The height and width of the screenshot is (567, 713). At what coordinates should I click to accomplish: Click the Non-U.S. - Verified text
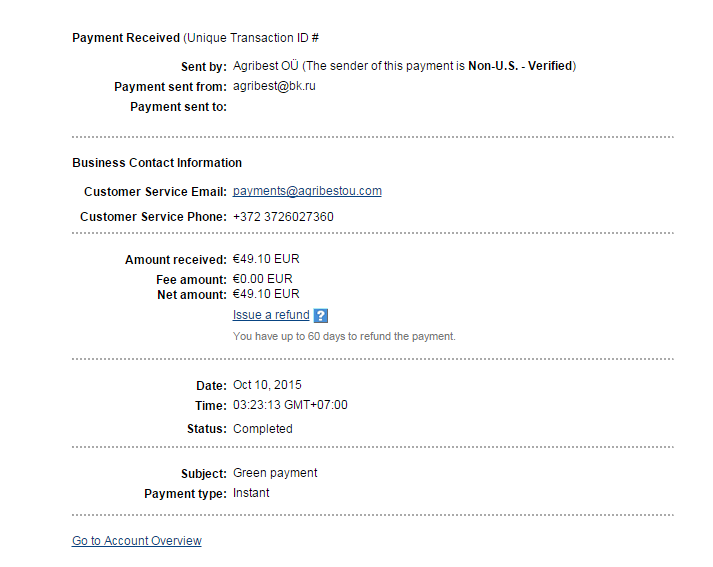pos(520,66)
